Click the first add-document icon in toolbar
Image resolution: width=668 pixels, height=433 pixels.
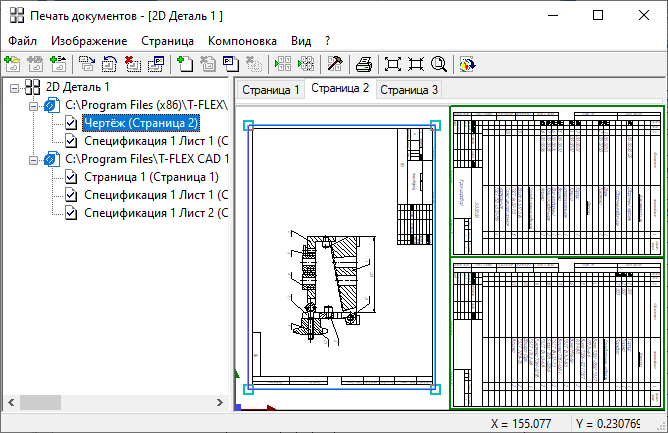(x=13, y=64)
